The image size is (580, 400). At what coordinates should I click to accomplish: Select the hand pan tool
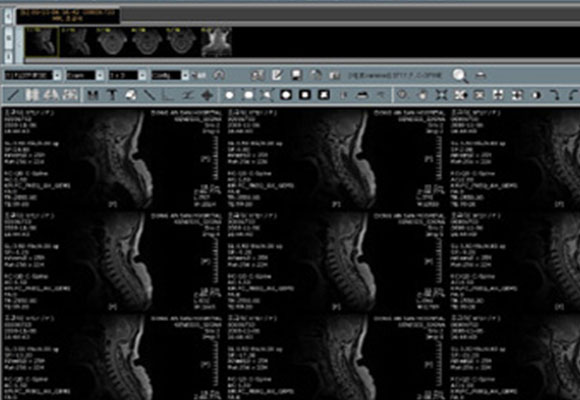point(422,95)
